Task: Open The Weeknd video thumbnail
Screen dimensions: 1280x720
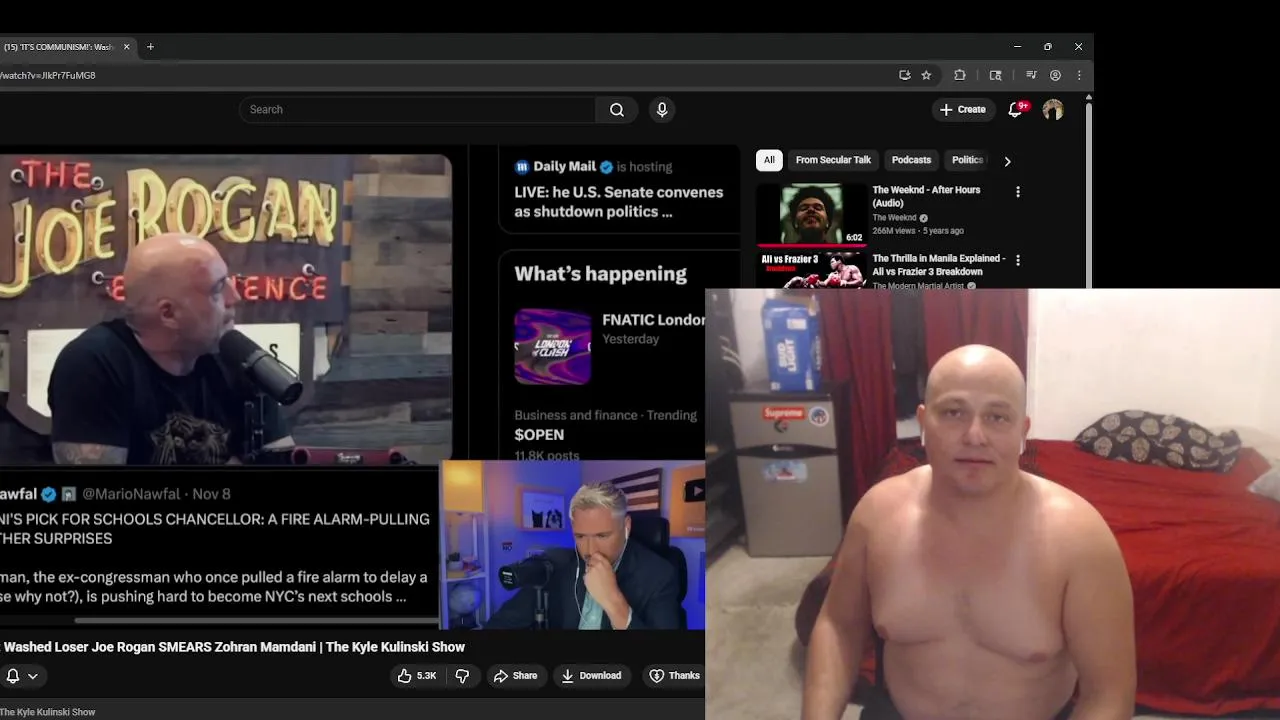Action: point(811,214)
